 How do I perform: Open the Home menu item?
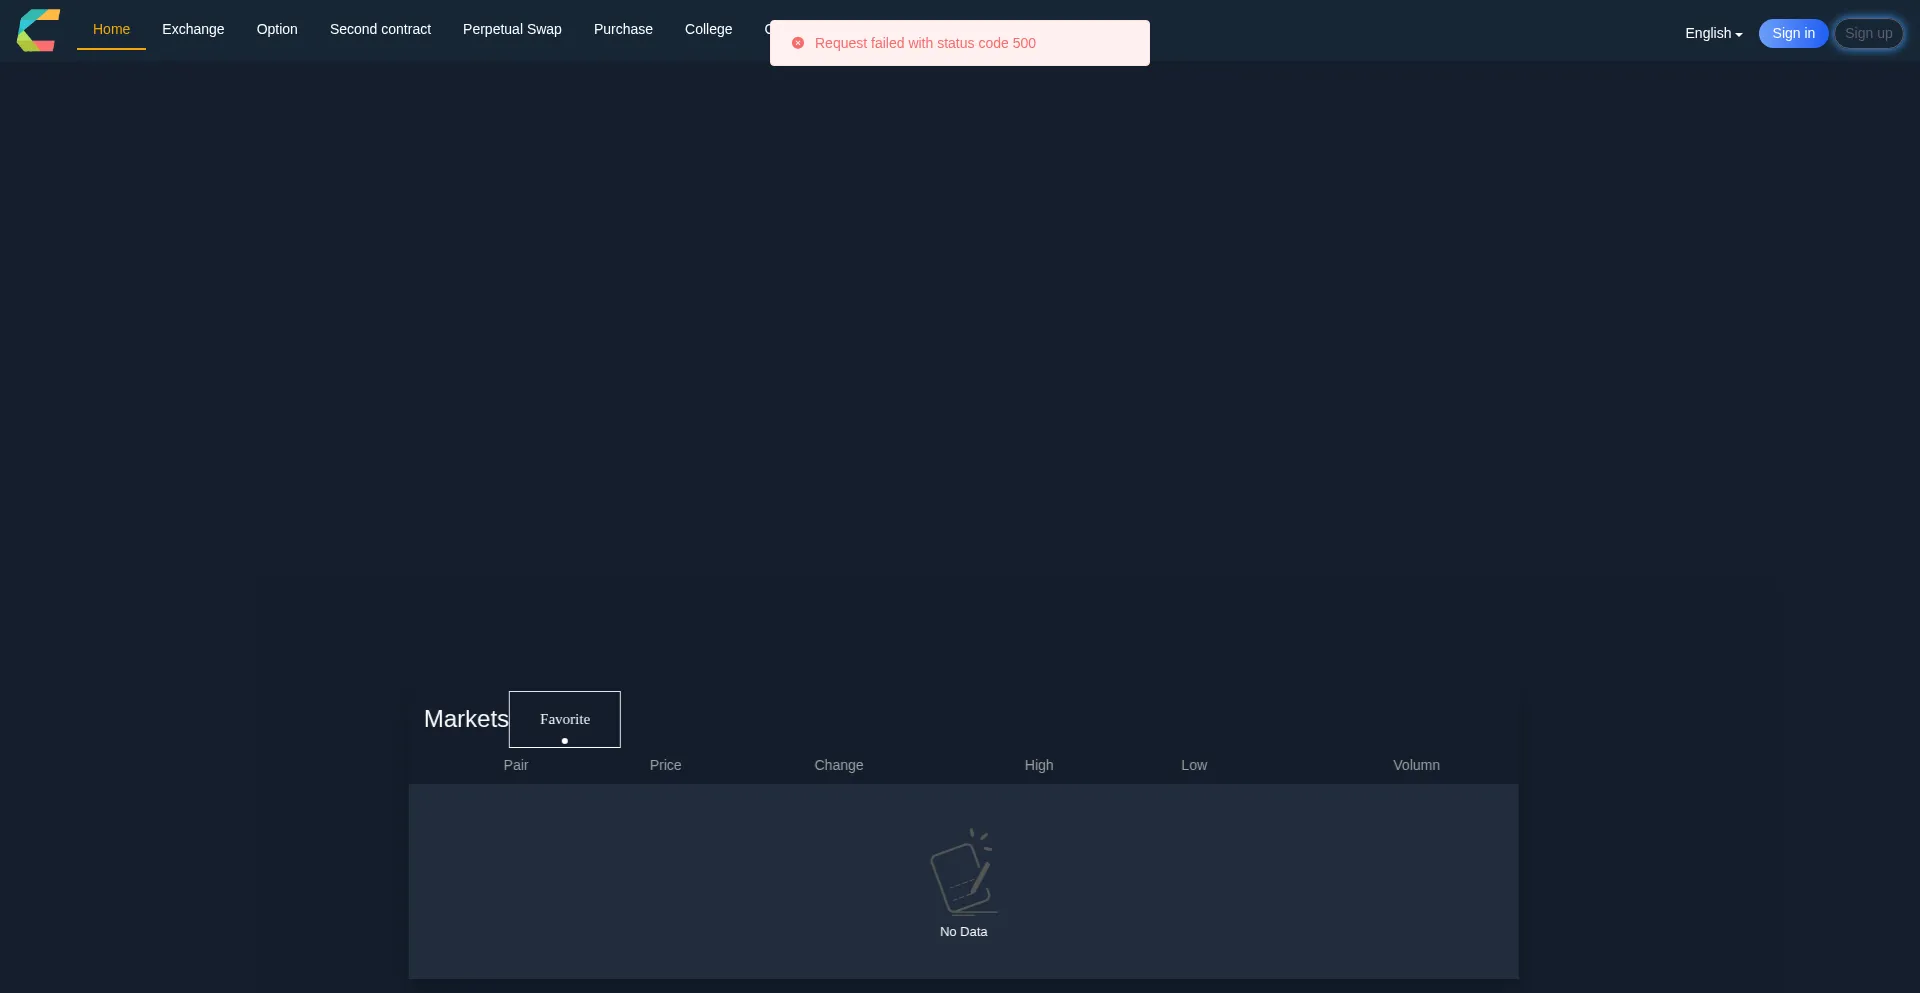coord(111,29)
